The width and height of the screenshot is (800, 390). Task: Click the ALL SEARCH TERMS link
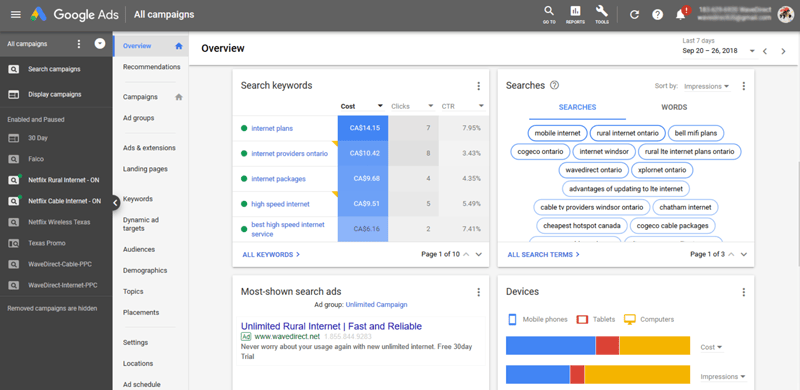543,254
